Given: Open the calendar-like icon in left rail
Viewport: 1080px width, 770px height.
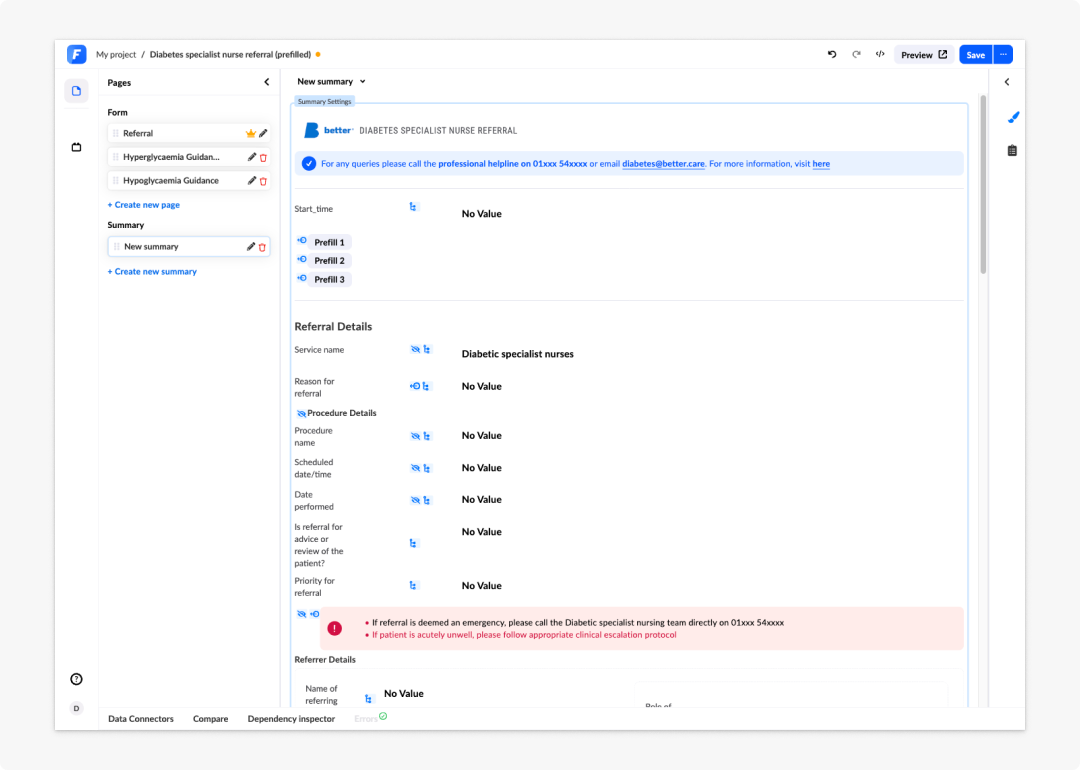Looking at the screenshot, I should coord(76,147).
